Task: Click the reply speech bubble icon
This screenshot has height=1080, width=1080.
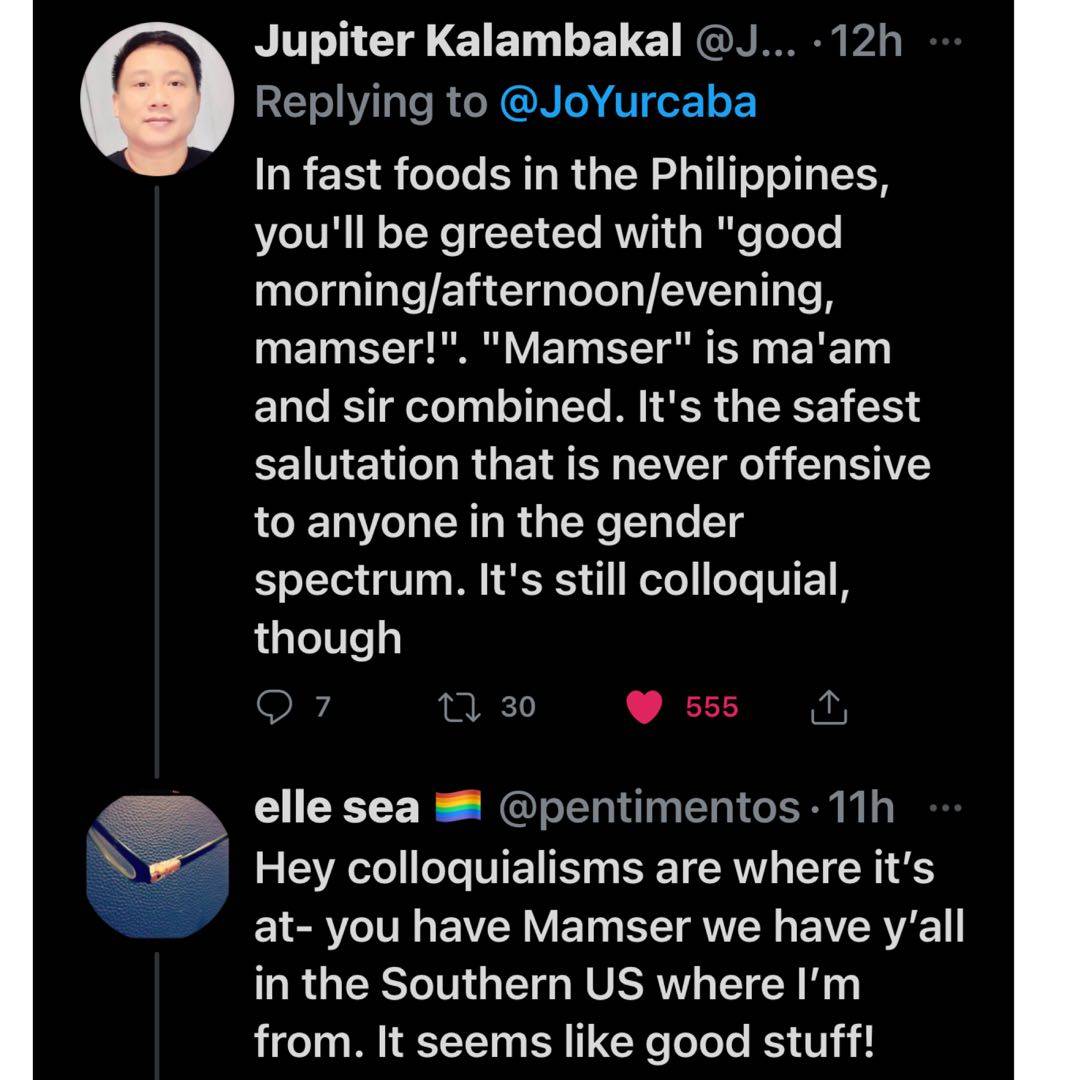Action: [273, 707]
